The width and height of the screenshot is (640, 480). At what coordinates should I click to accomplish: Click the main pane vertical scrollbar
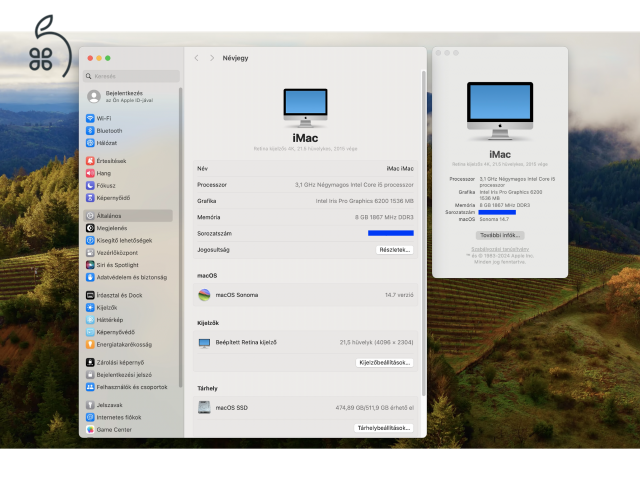click(424, 233)
